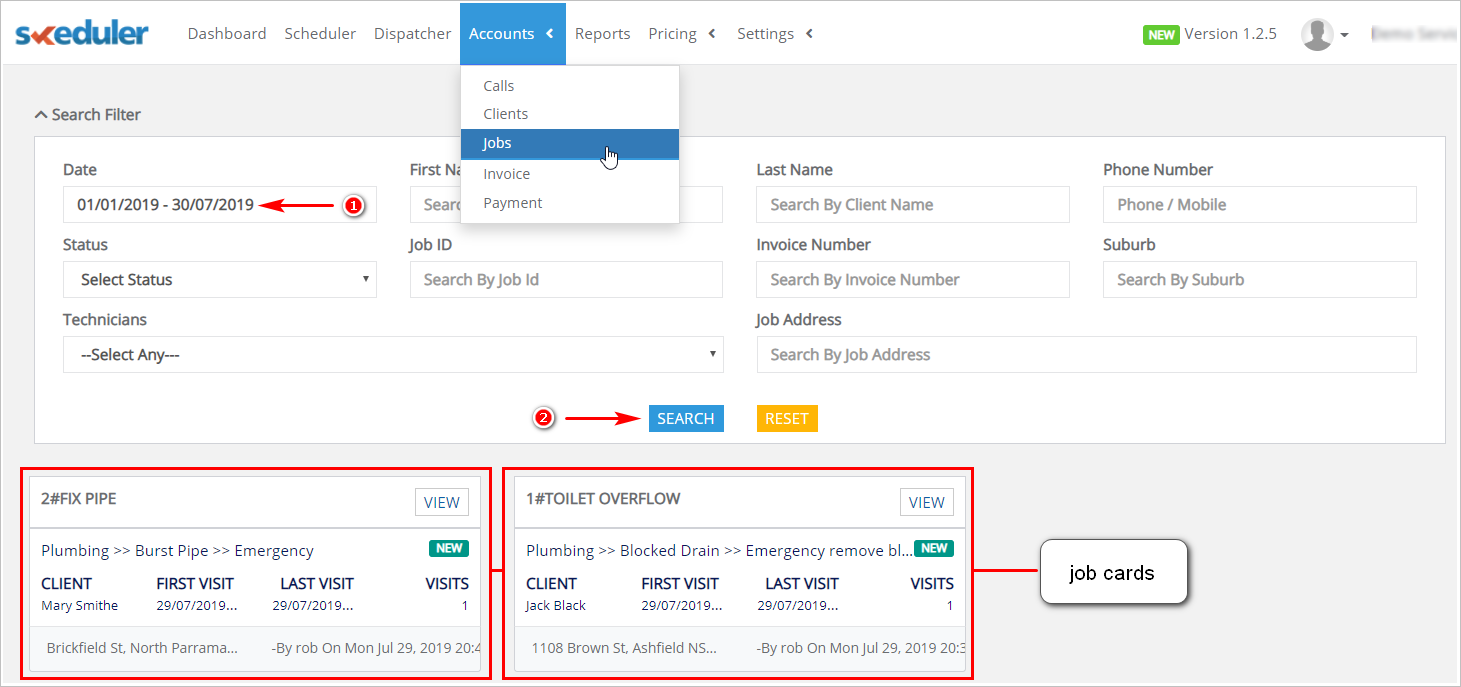Click the NEW badge on TOILET OVERFLOW card
The height and width of the screenshot is (687, 1461).
933,548
